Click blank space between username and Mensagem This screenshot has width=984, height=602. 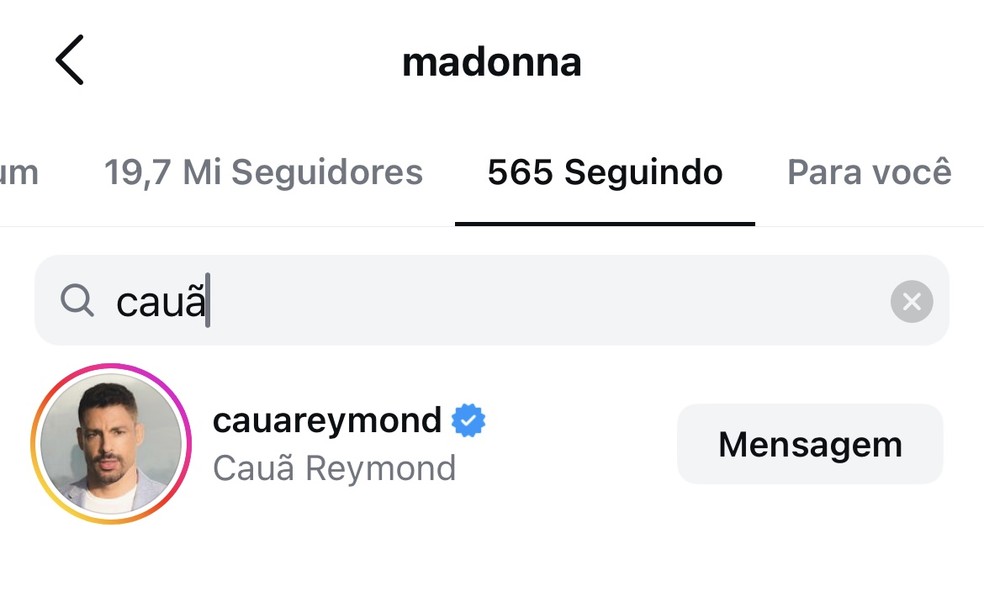pyautogui.click(x=580, y=444)
